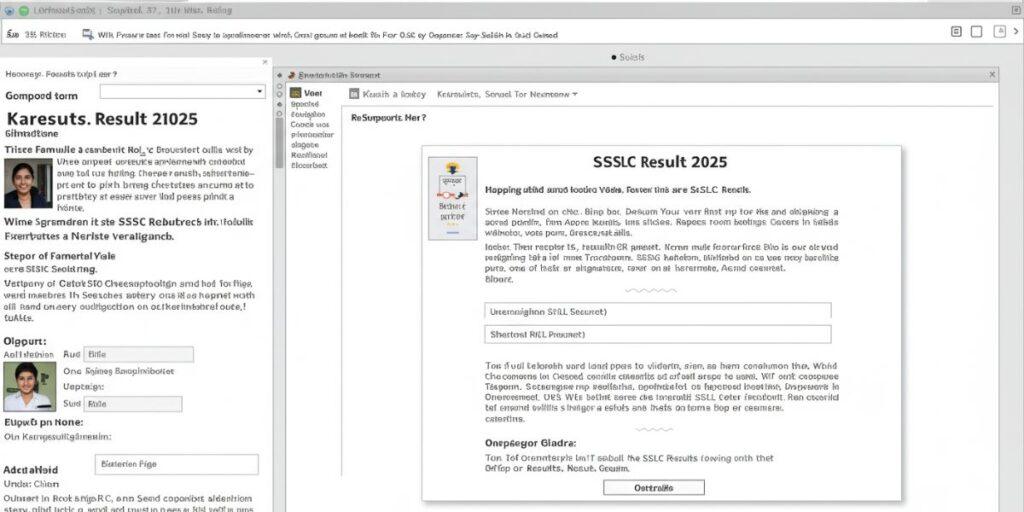Screen dimensions: 1024x512
Task: Click the right chevron at toolbar end
Action: pos(1016,31)
